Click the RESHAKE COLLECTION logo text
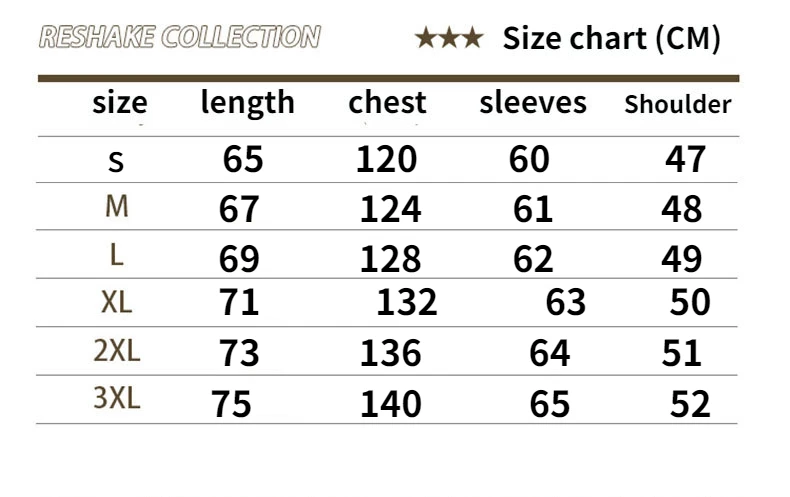 coord(180,37)
